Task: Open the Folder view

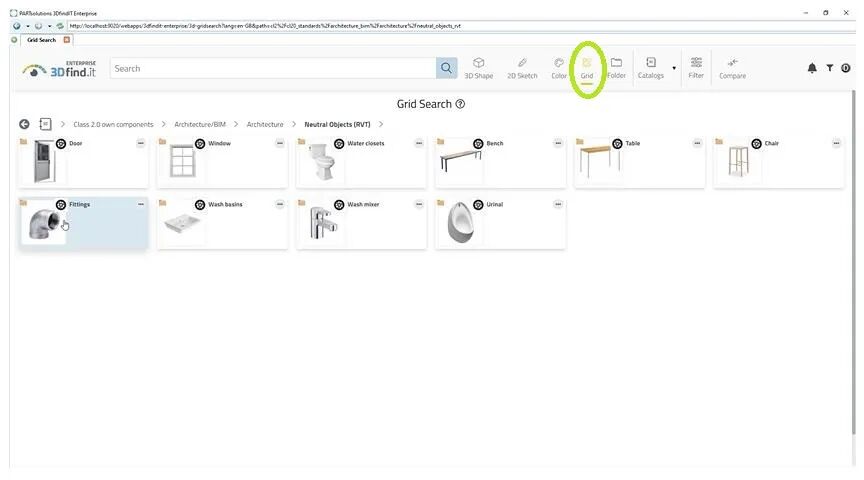Action: tap(616, 68)
